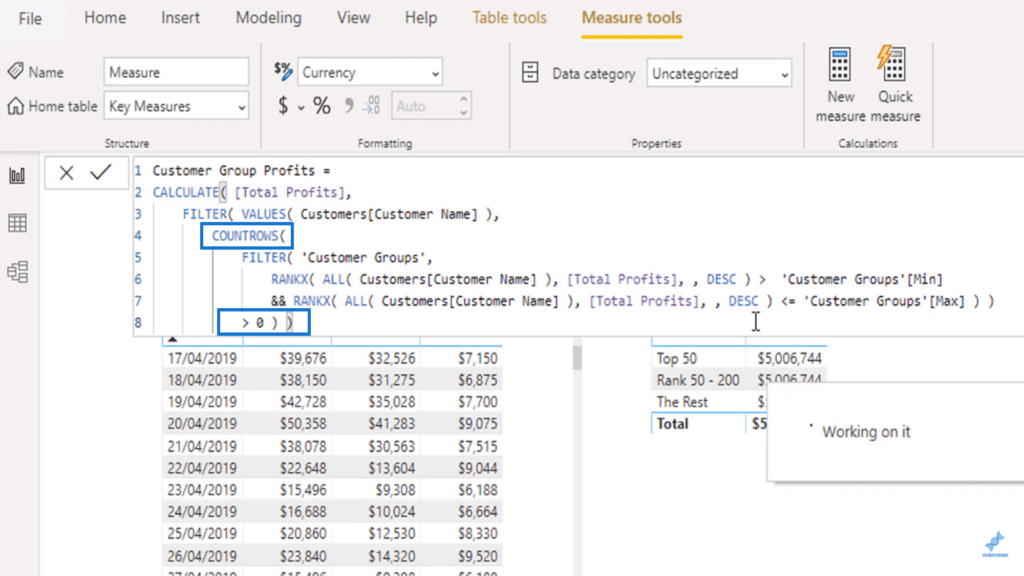Increase decimal places with up arrow

[x=463, y=99]
